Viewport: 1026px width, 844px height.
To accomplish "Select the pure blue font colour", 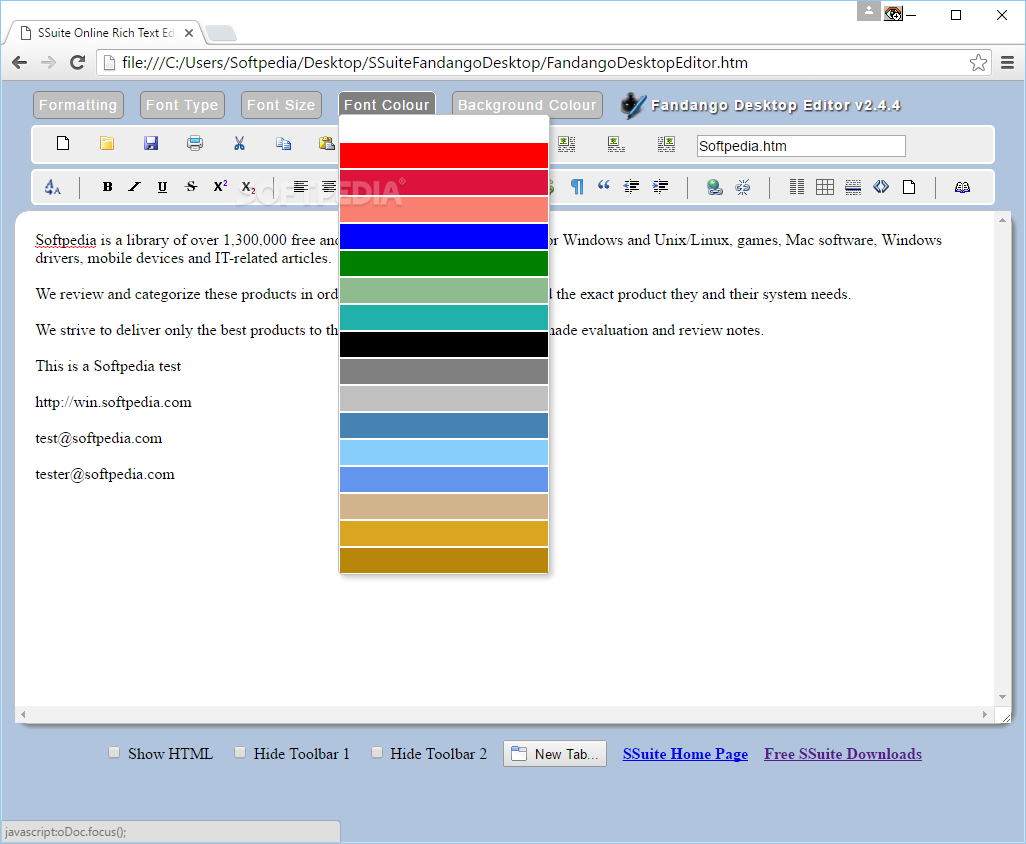I will (x=444, y=236).
